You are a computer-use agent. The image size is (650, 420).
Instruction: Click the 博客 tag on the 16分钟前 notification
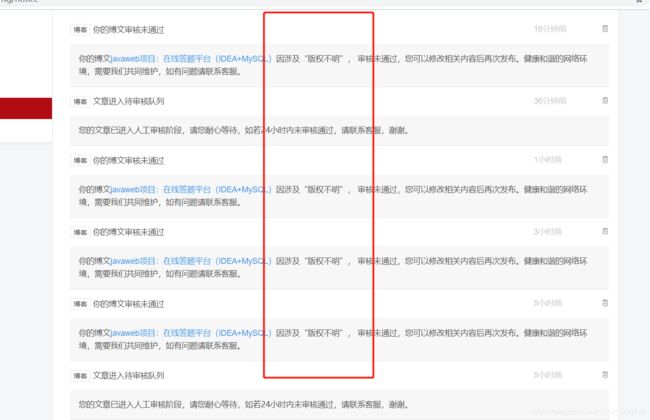(x=79, y=30)
